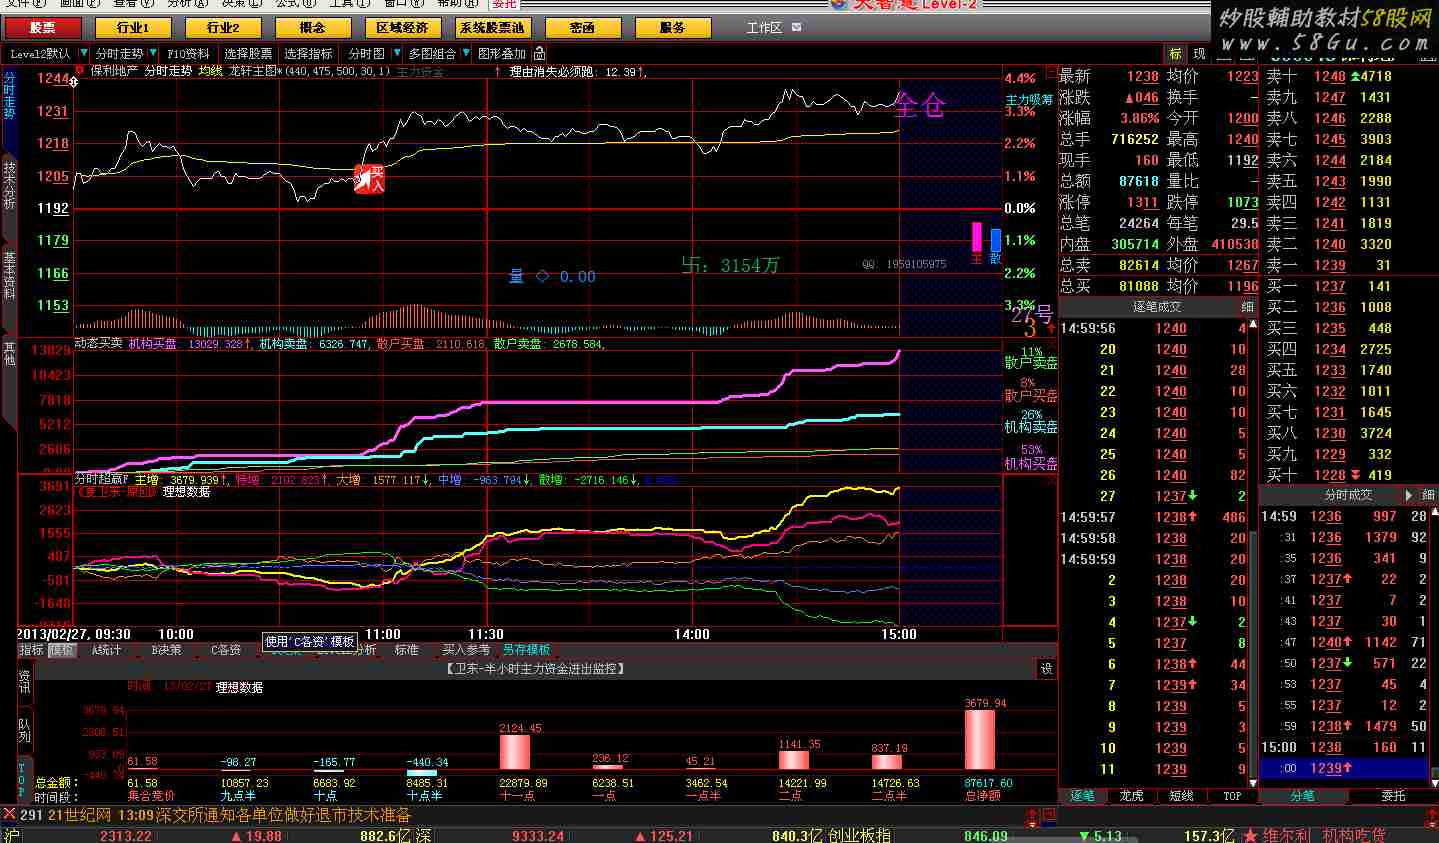Select the 指标 indicator tab

(x=32, y=650)
